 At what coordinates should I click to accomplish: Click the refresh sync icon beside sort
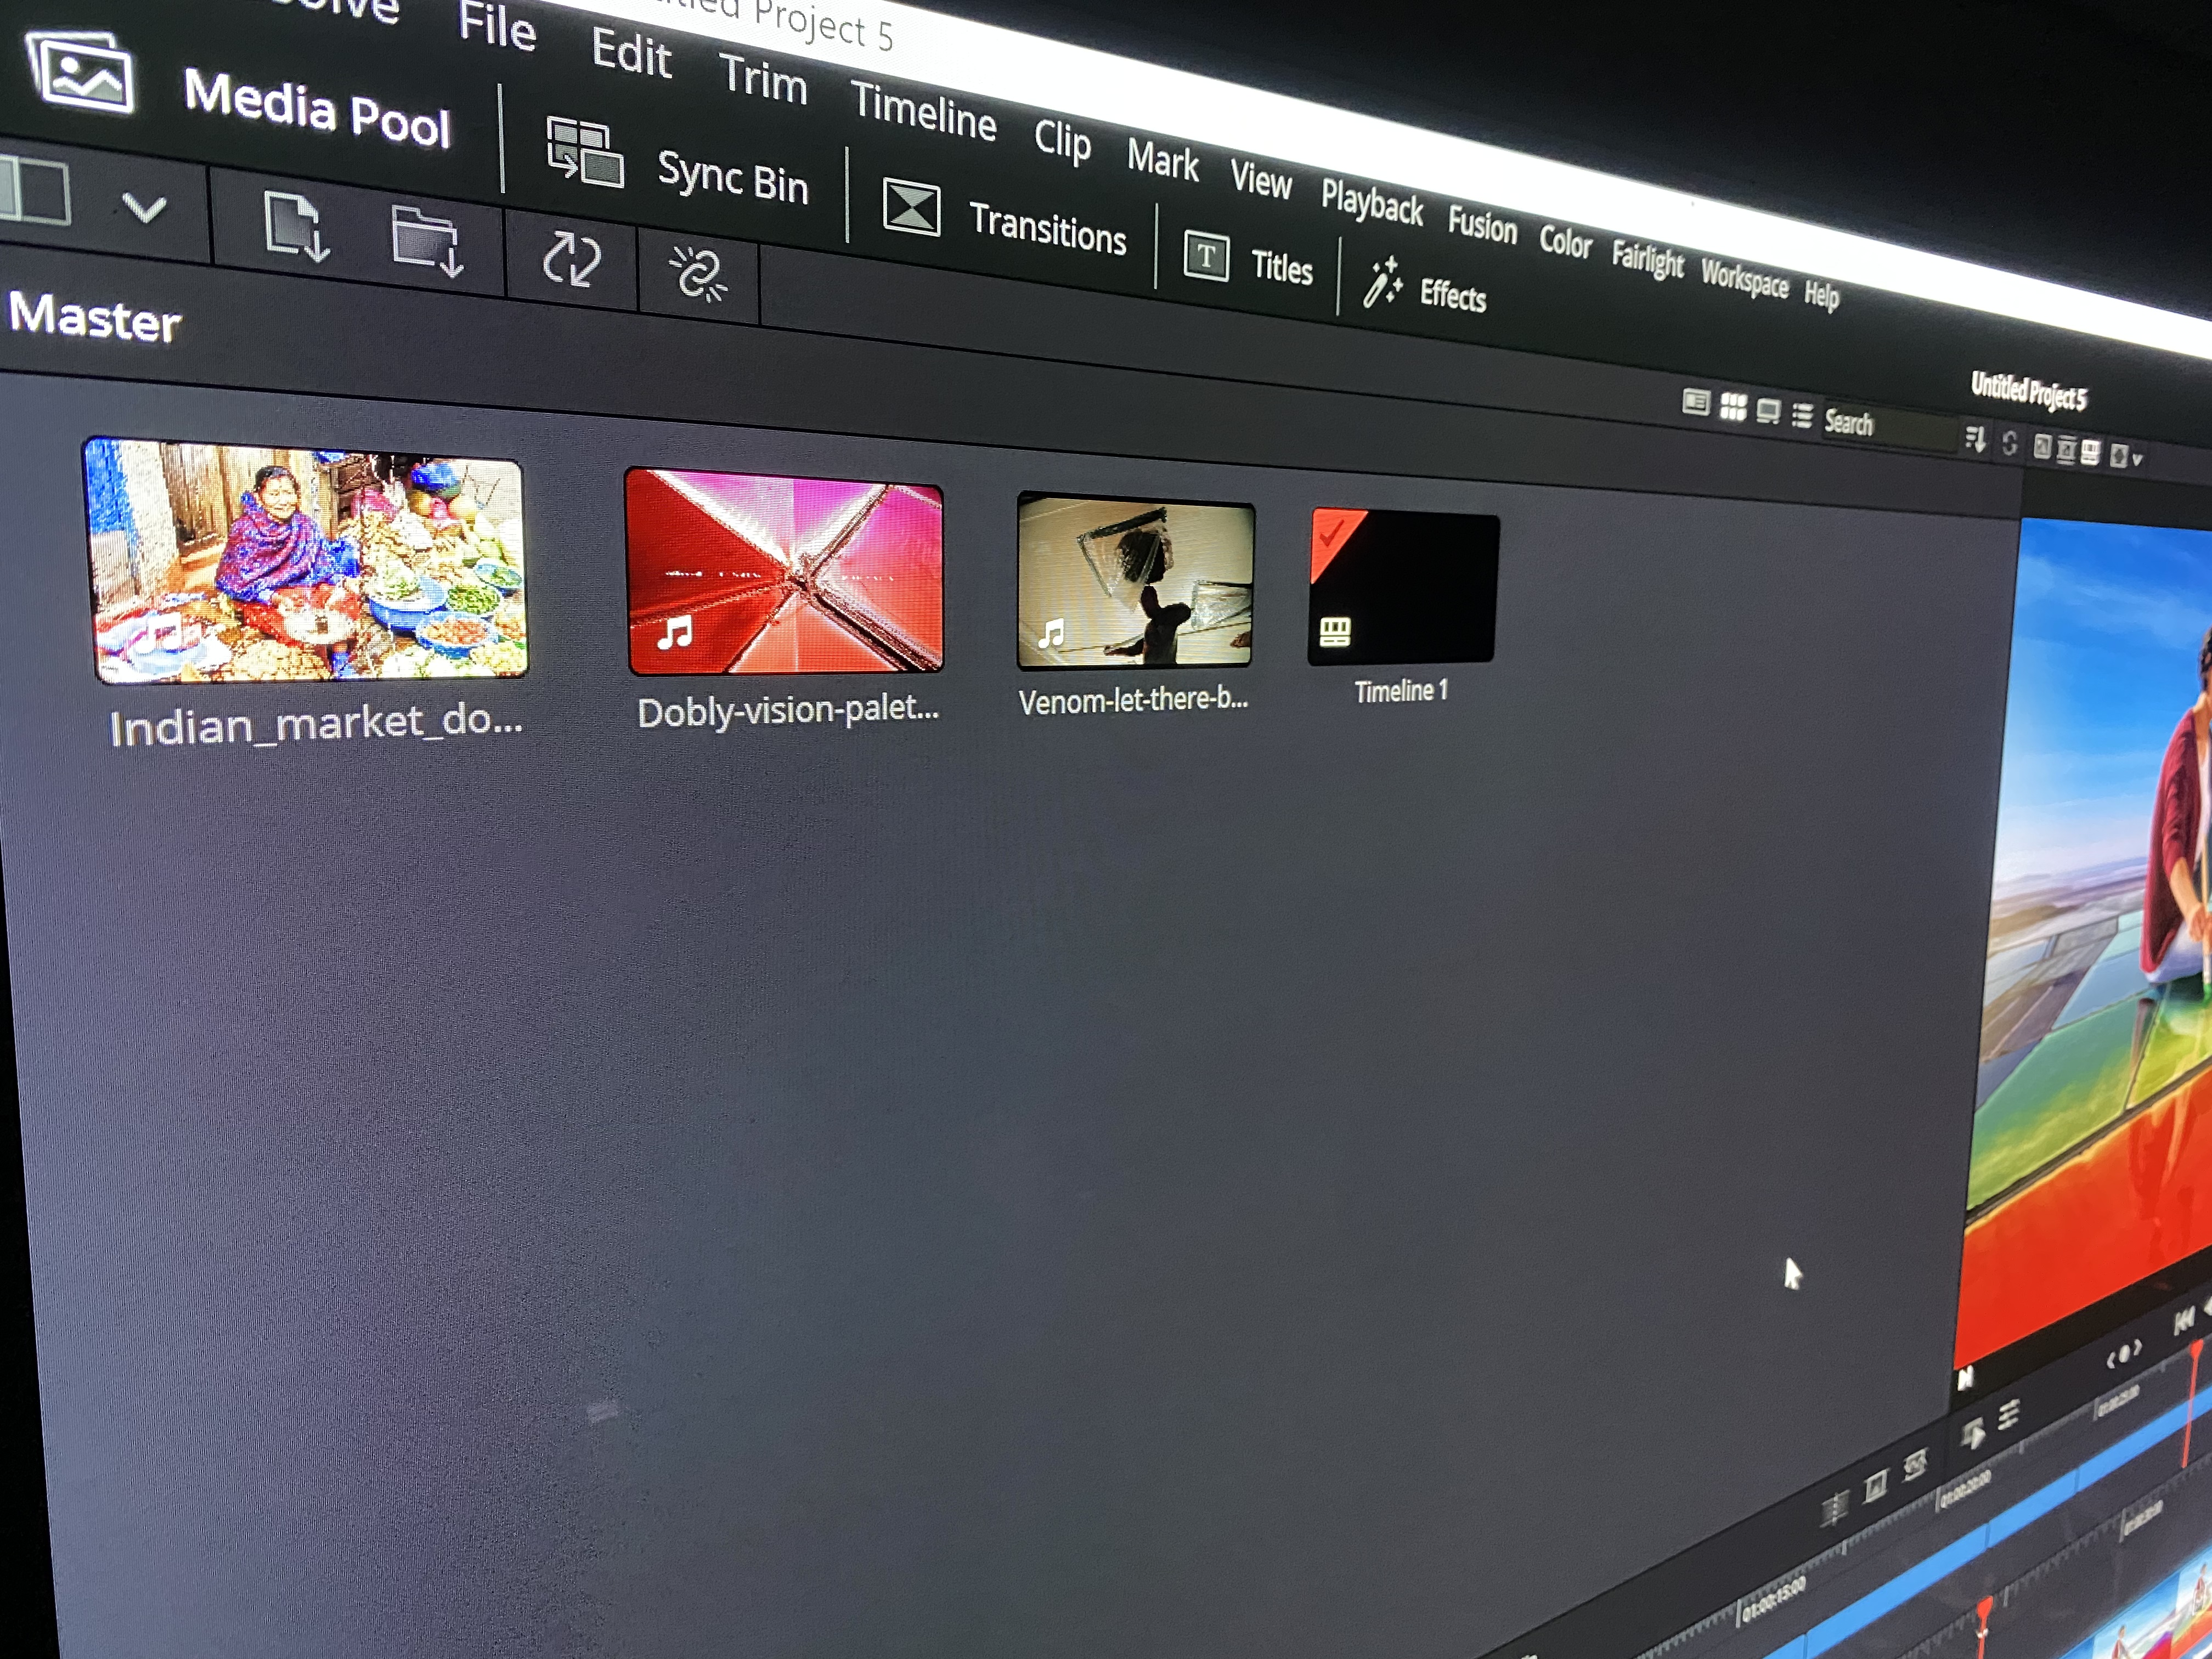(2009, 443)
